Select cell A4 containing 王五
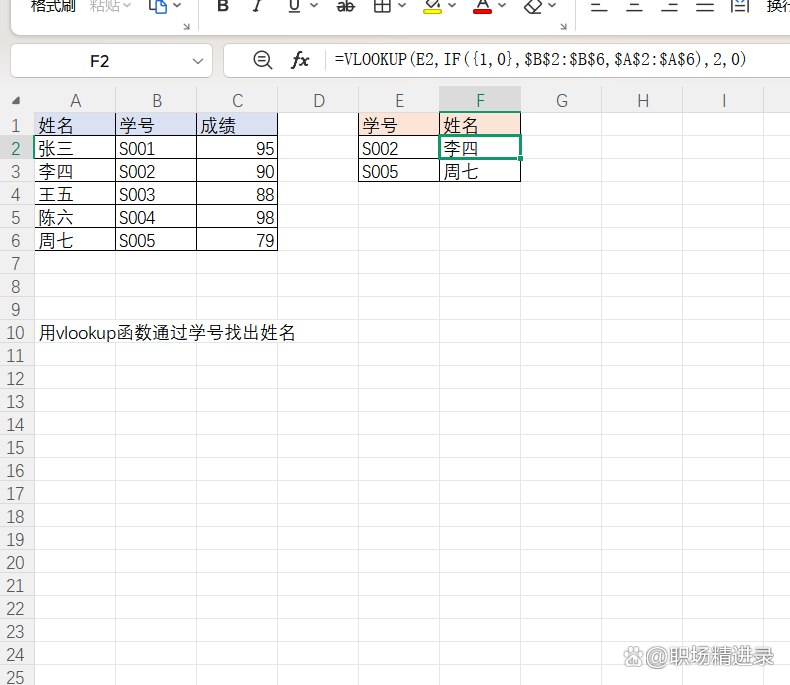790x685 pixels. 75,194
